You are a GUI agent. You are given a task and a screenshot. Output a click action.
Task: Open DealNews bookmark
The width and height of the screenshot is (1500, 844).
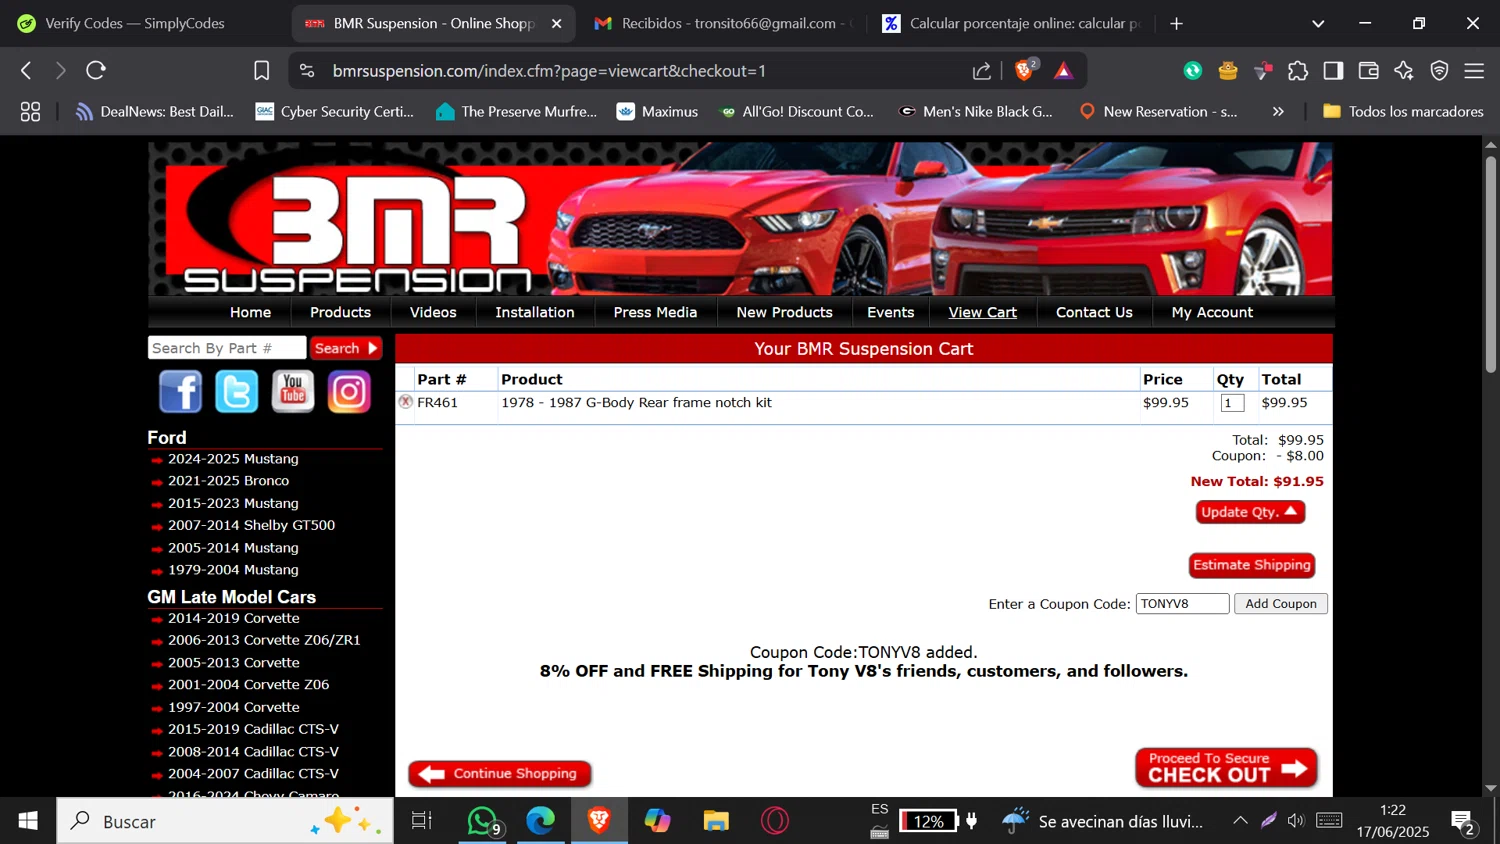click(155, 111)
